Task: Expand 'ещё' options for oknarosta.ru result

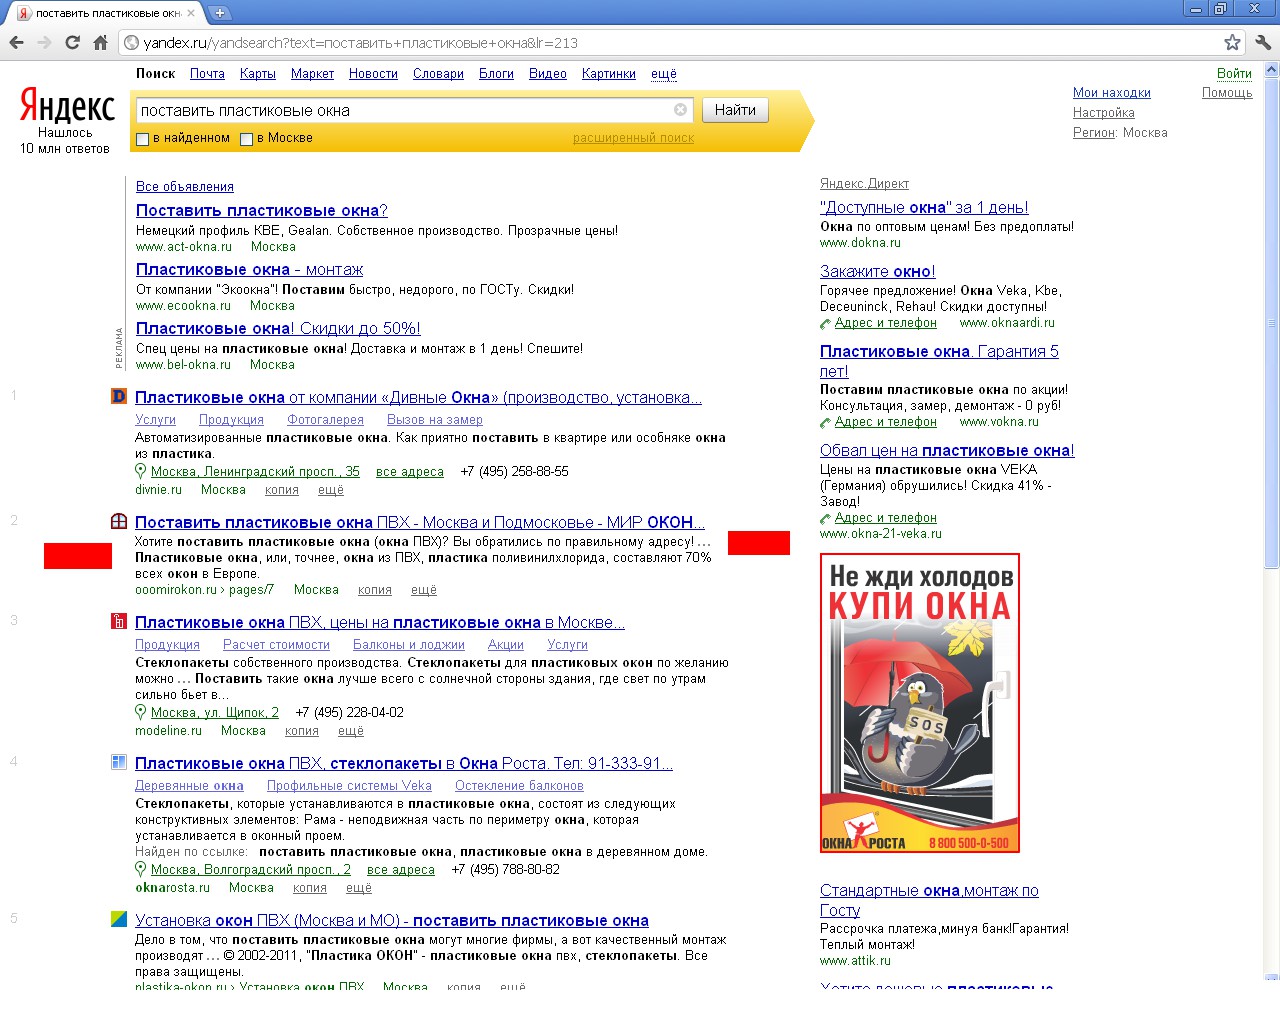Action: coord(359,888)
